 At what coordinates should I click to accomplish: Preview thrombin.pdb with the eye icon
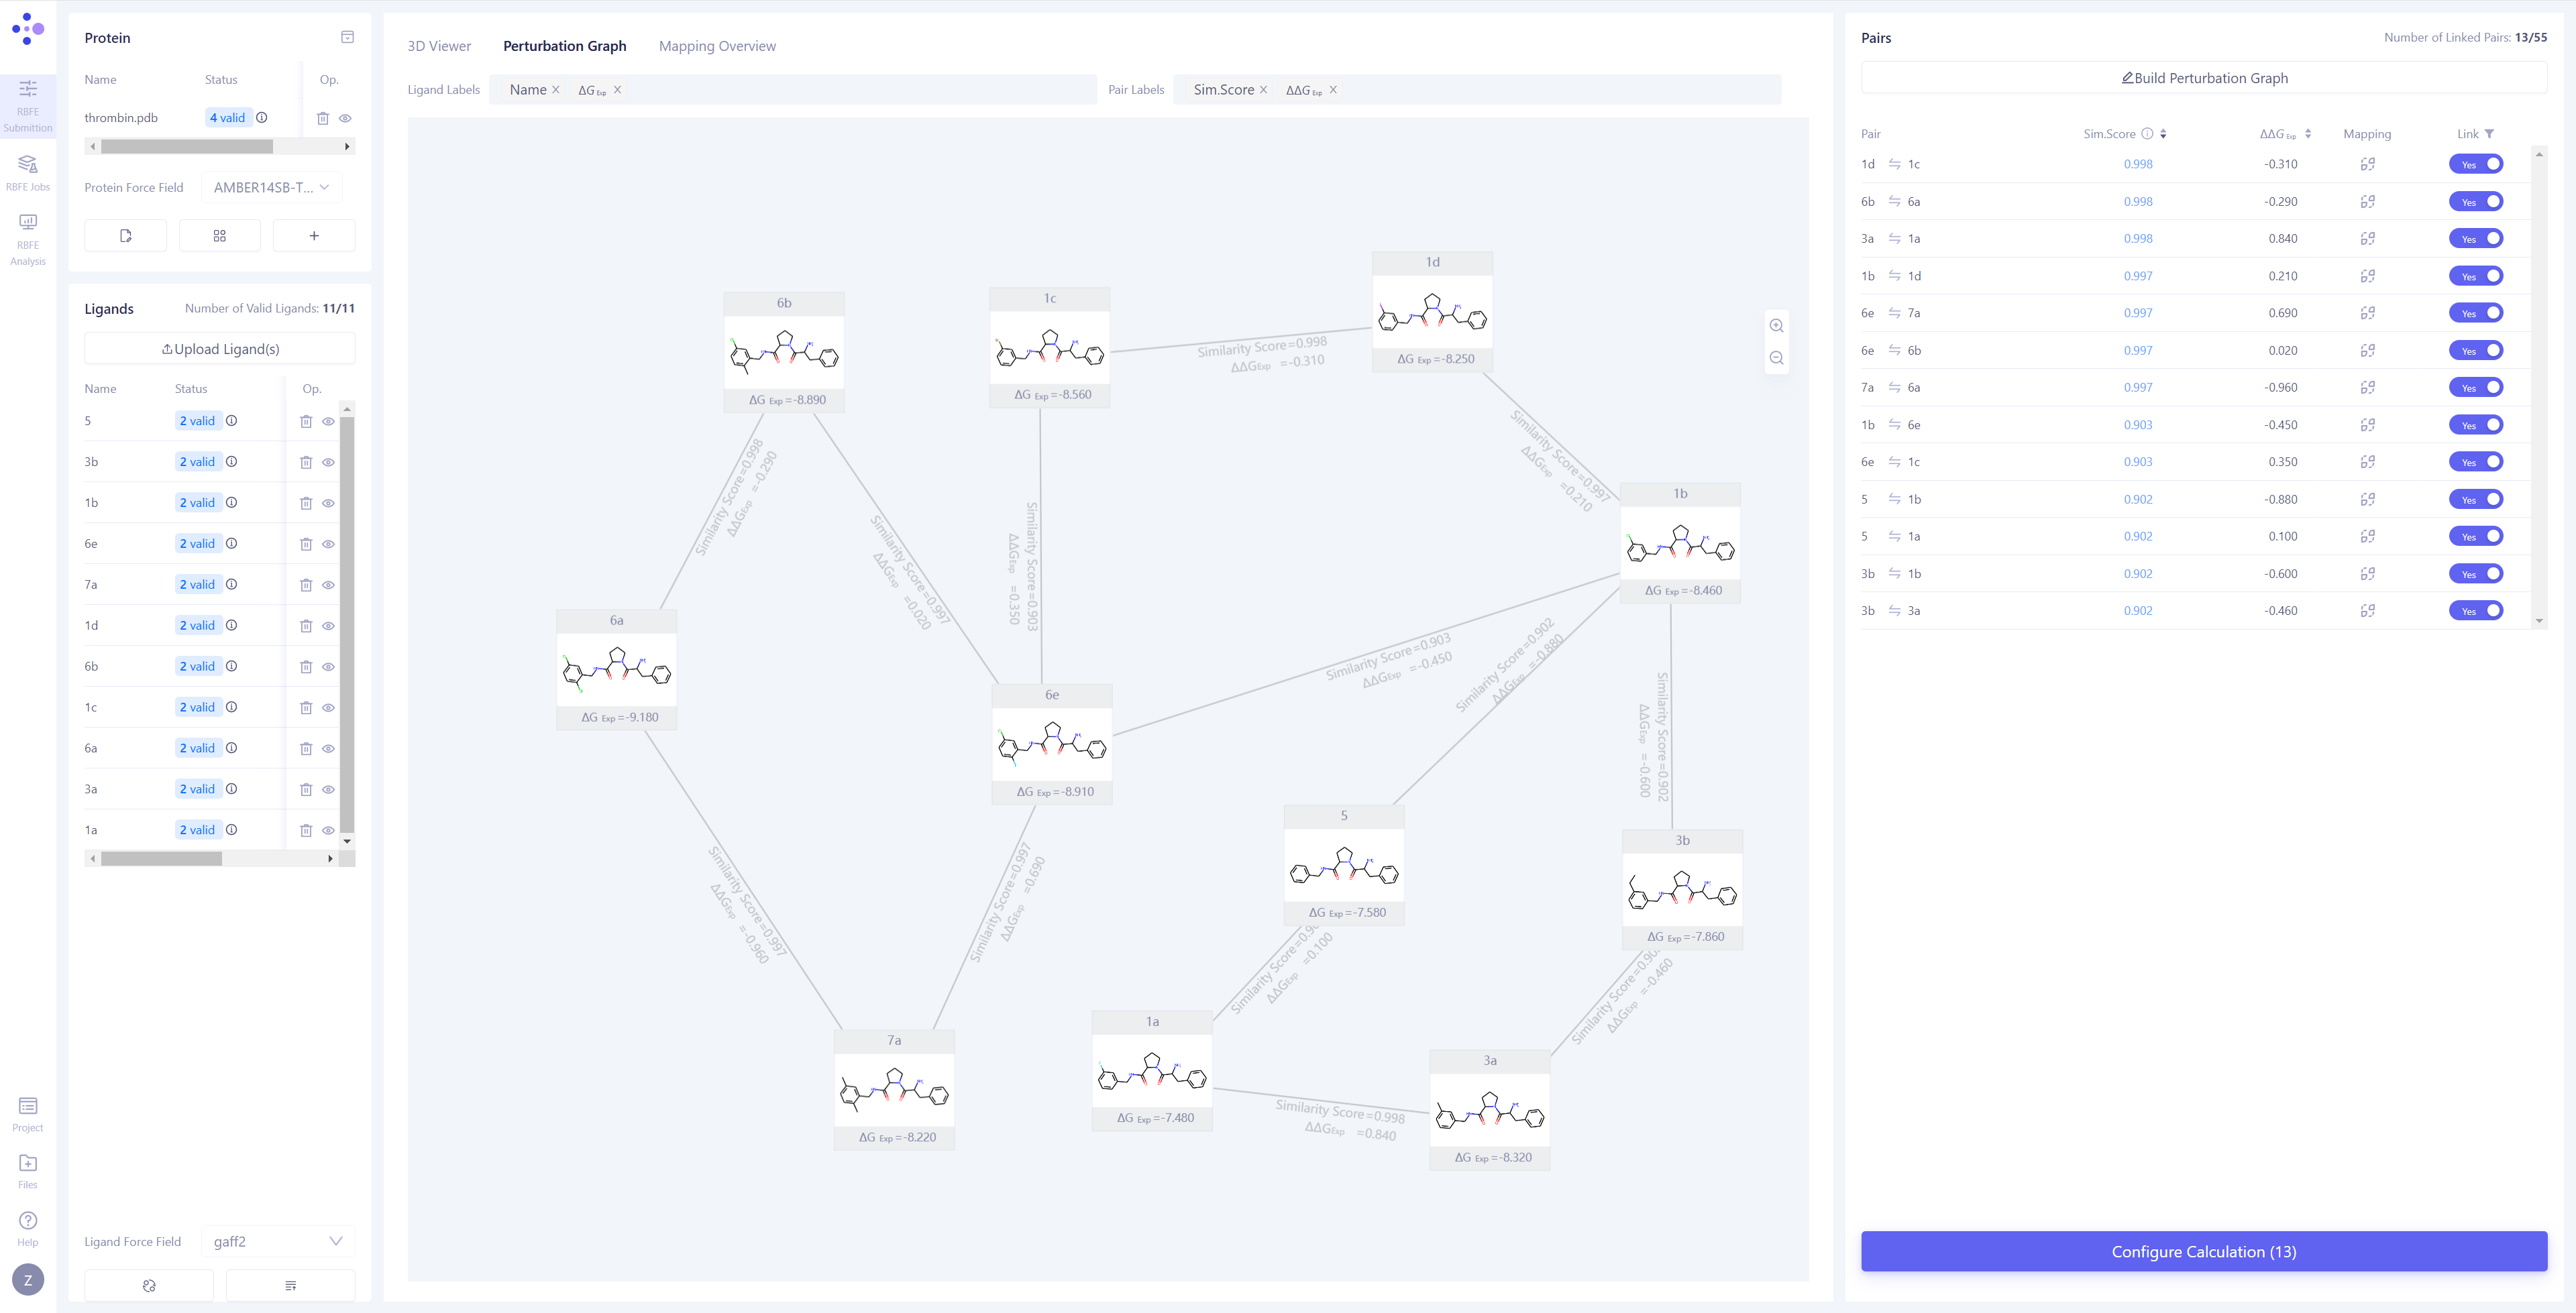pos(346,117)
